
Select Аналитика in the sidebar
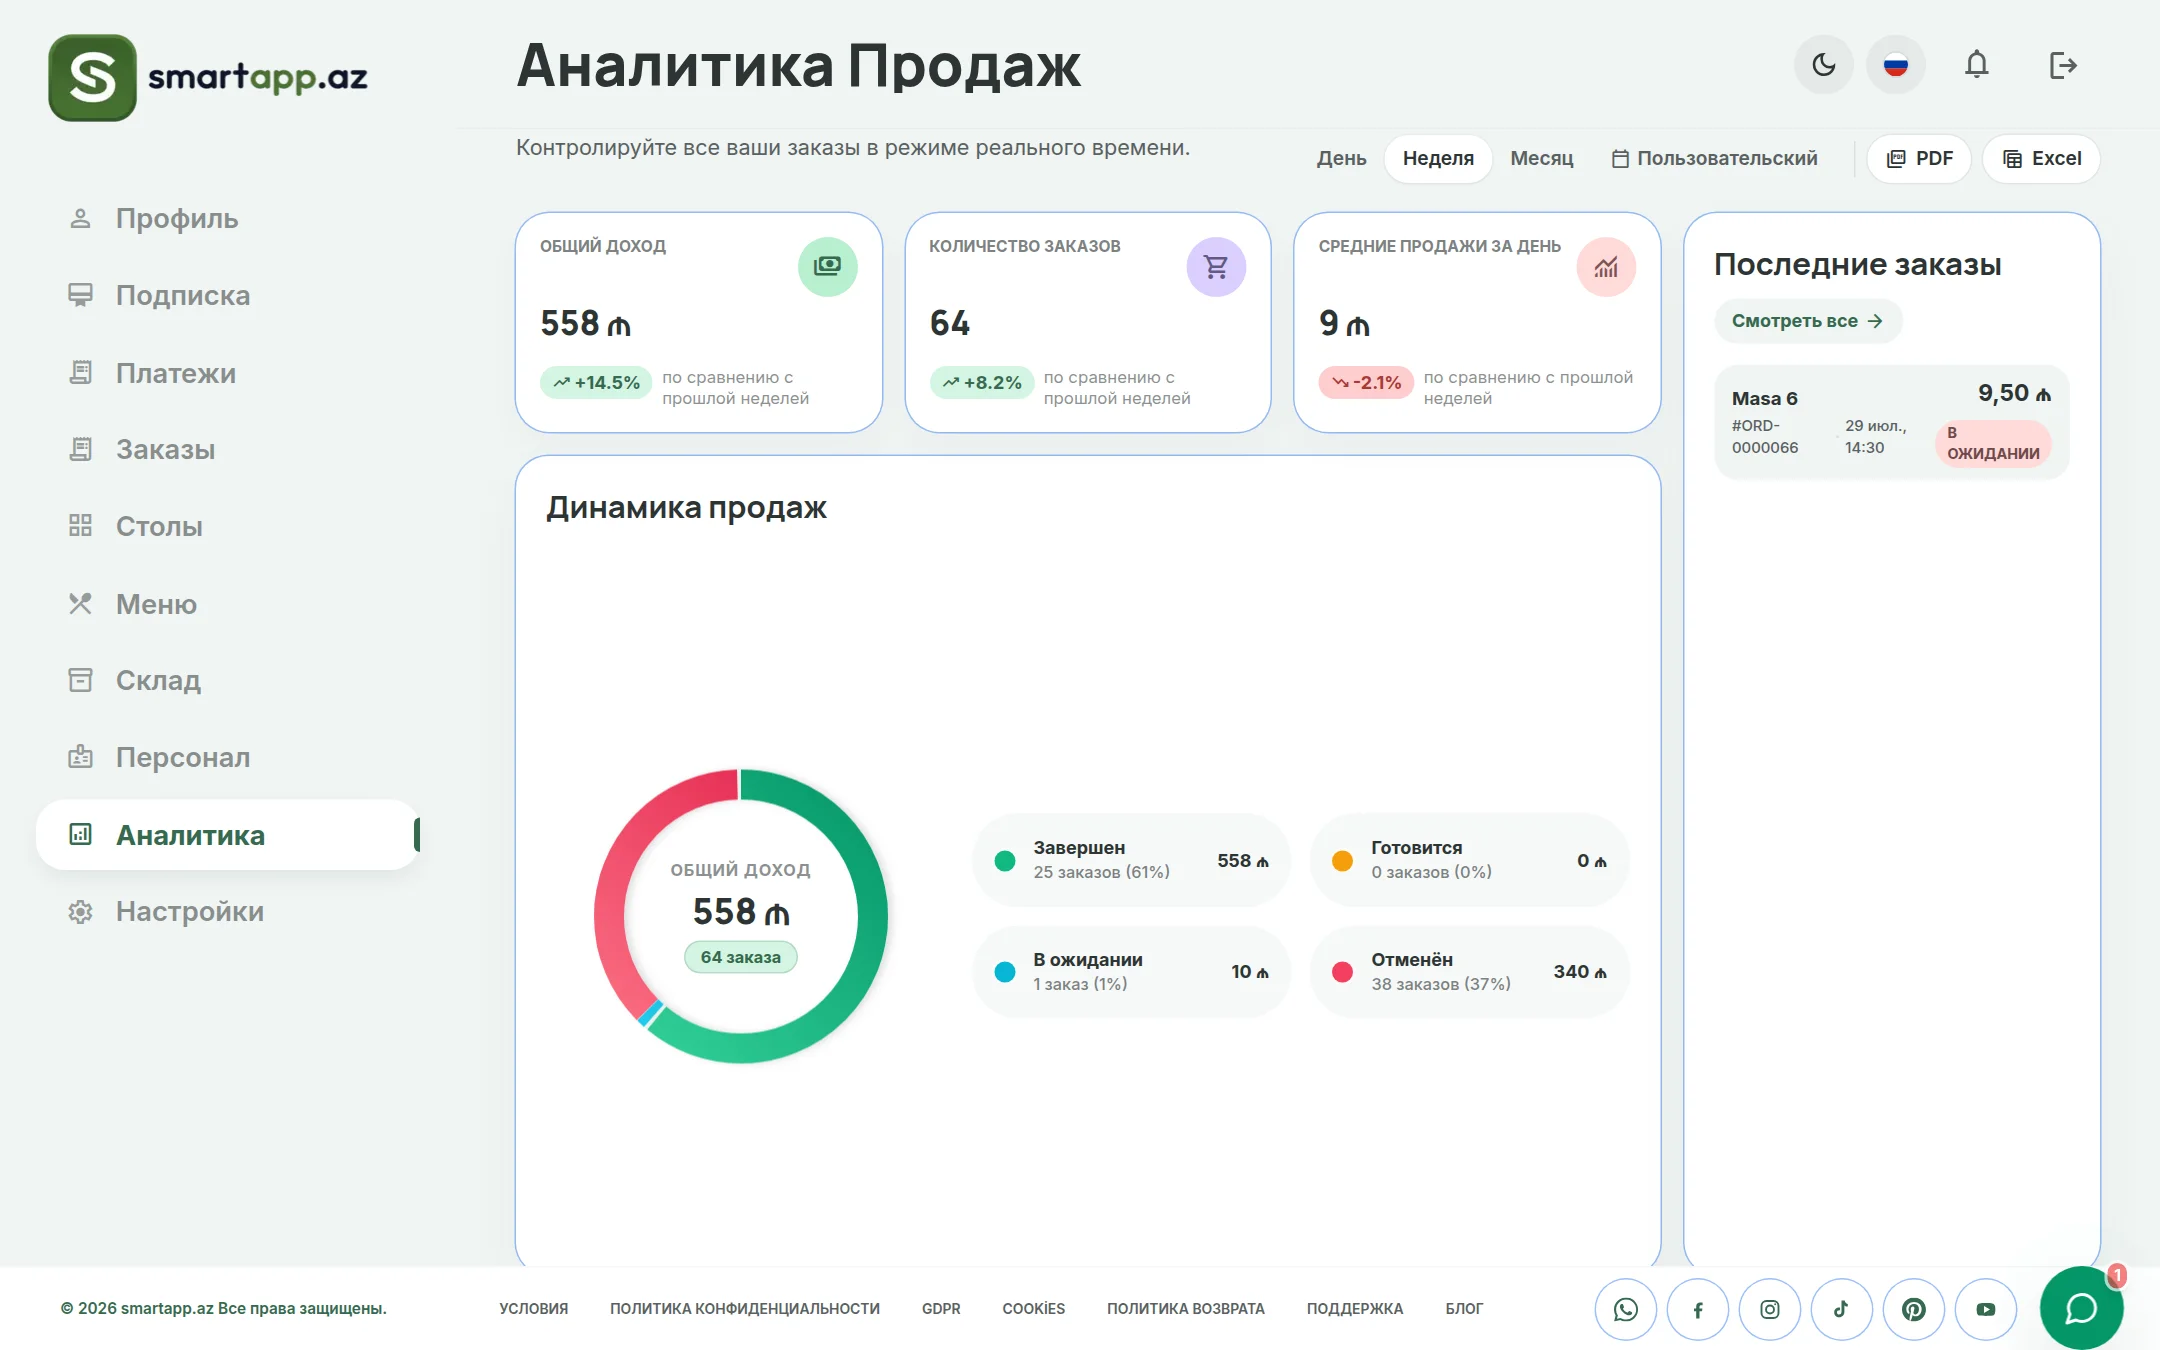228,835
